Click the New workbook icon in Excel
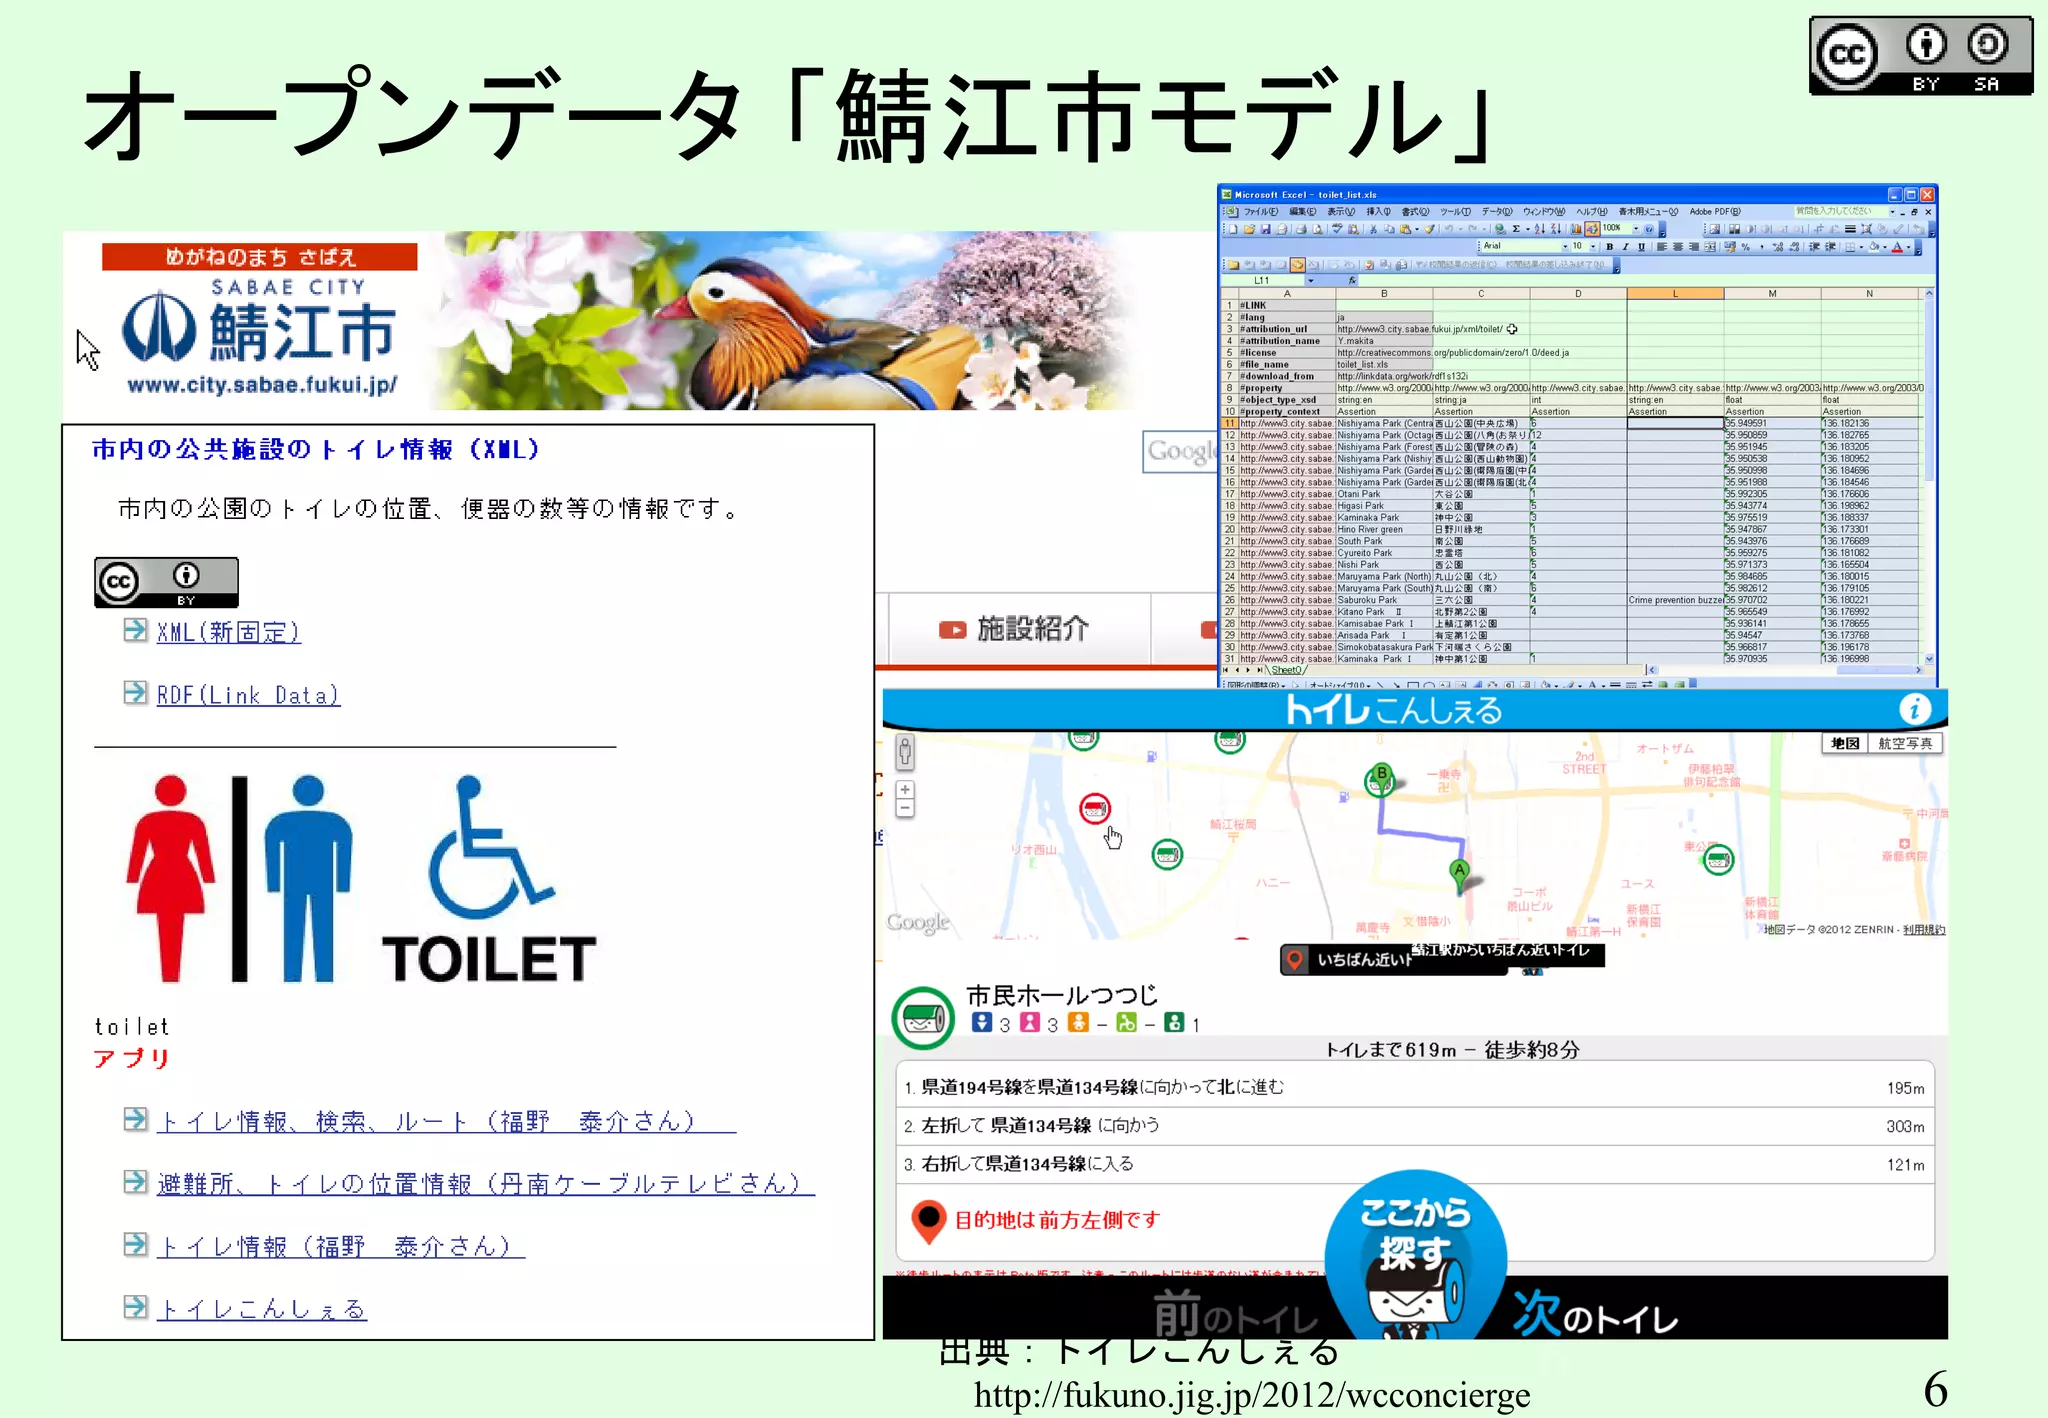 [x=1233, y=229]
